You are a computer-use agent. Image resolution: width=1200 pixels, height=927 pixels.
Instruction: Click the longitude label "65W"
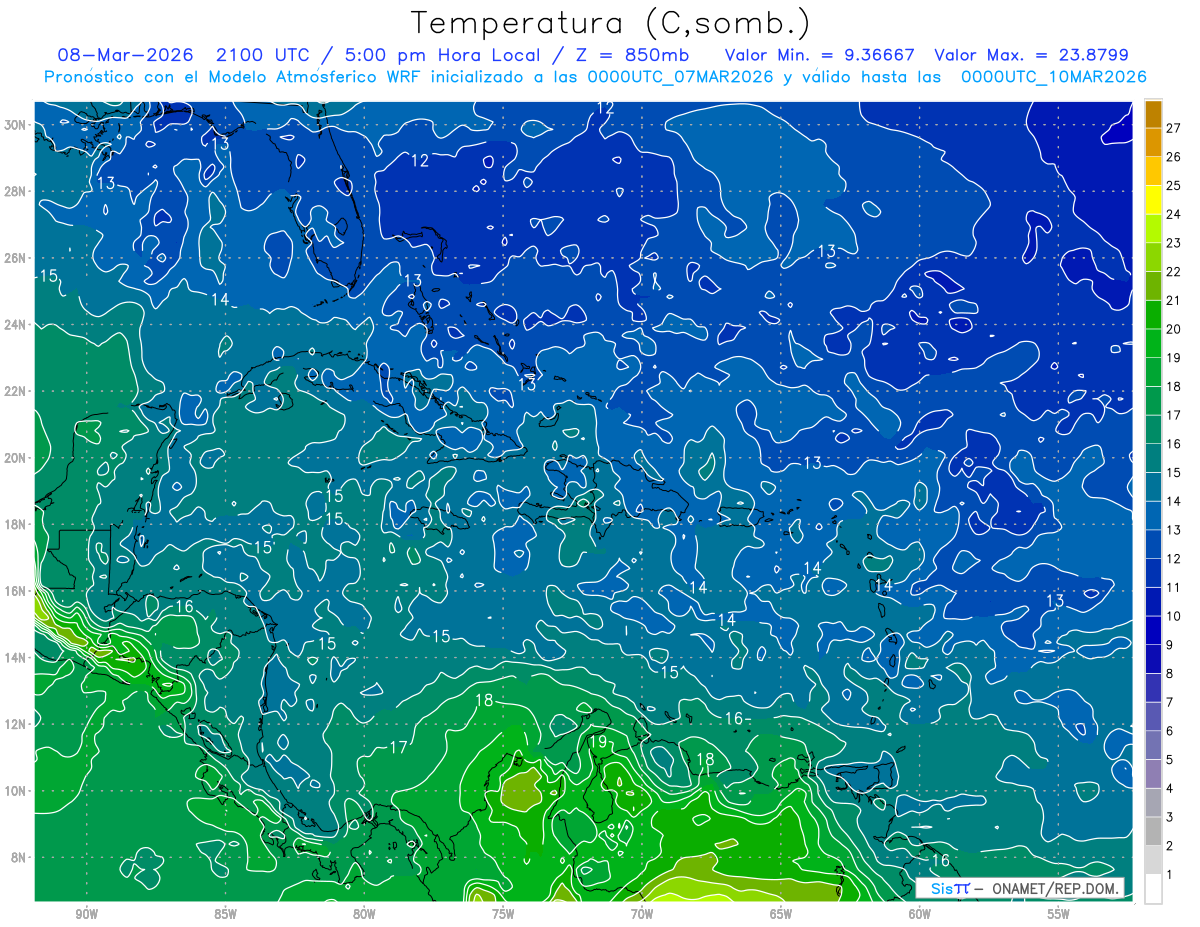[x=781, y=914]
